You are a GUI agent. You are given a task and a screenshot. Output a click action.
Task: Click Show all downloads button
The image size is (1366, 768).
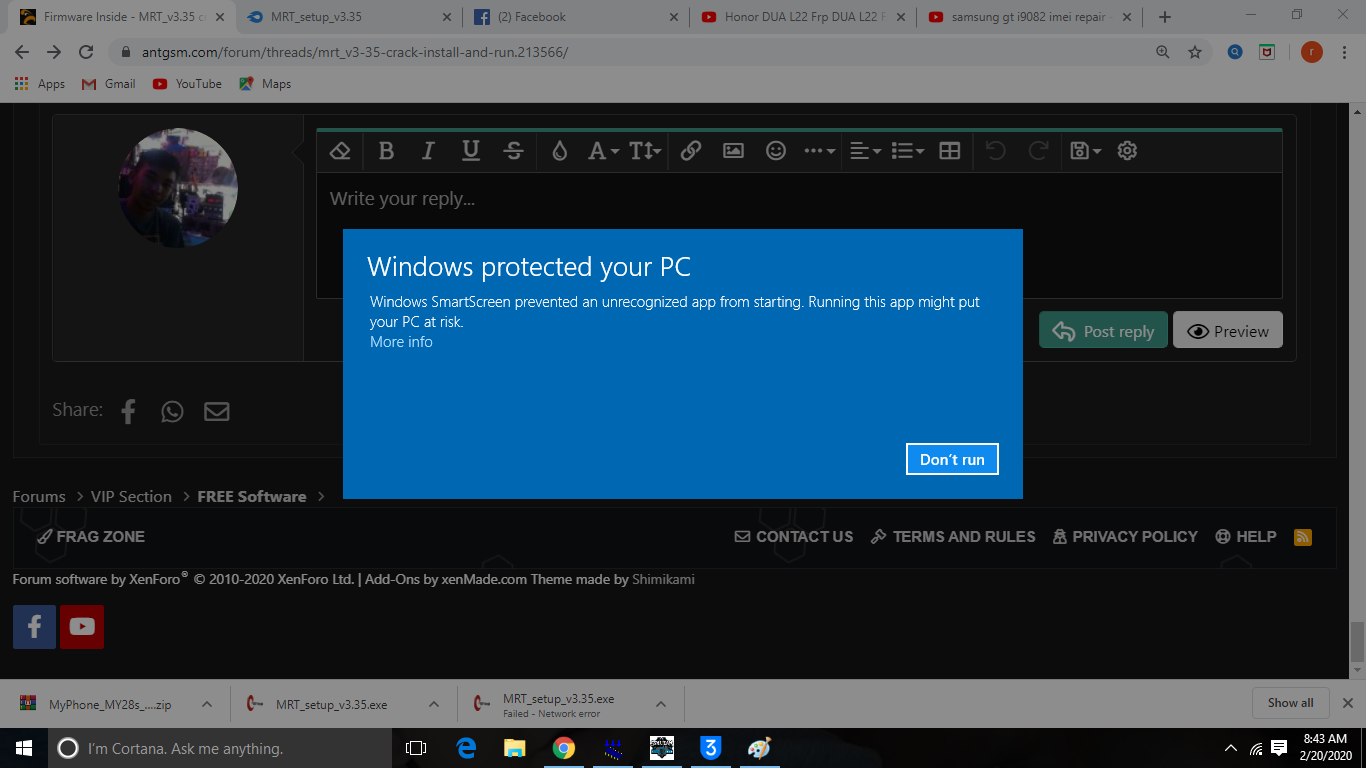[x=1290, y=703]
